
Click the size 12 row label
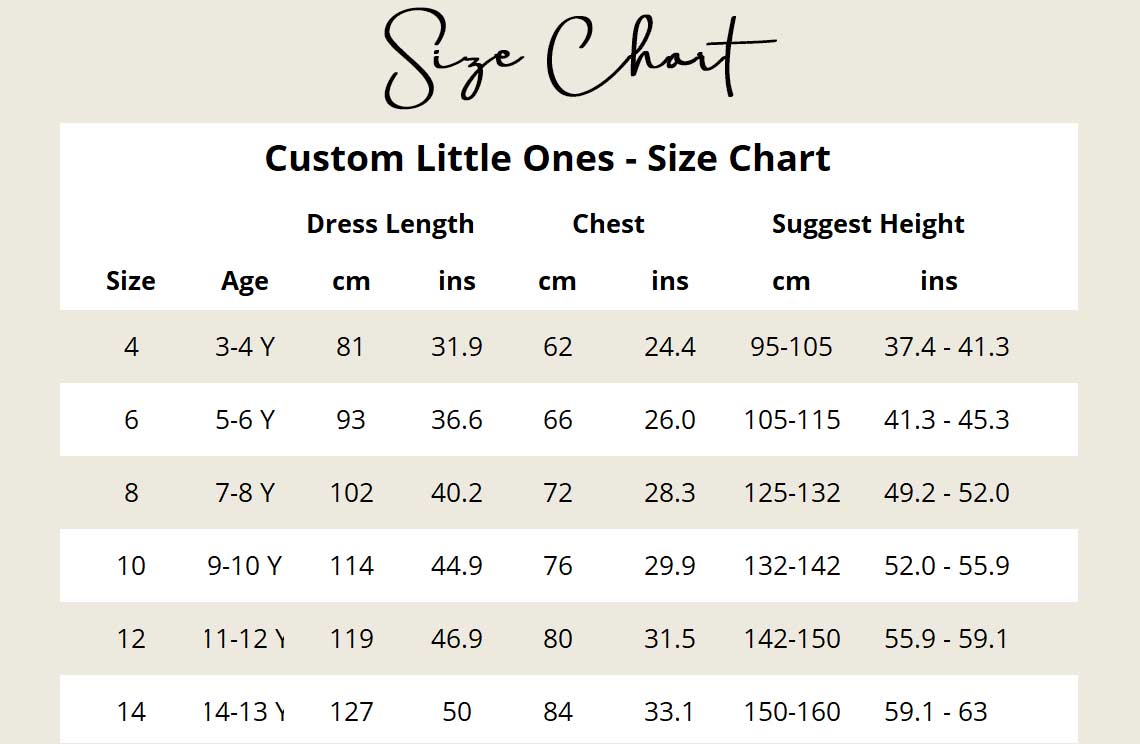pyautogui.click(x=131, y=639)
